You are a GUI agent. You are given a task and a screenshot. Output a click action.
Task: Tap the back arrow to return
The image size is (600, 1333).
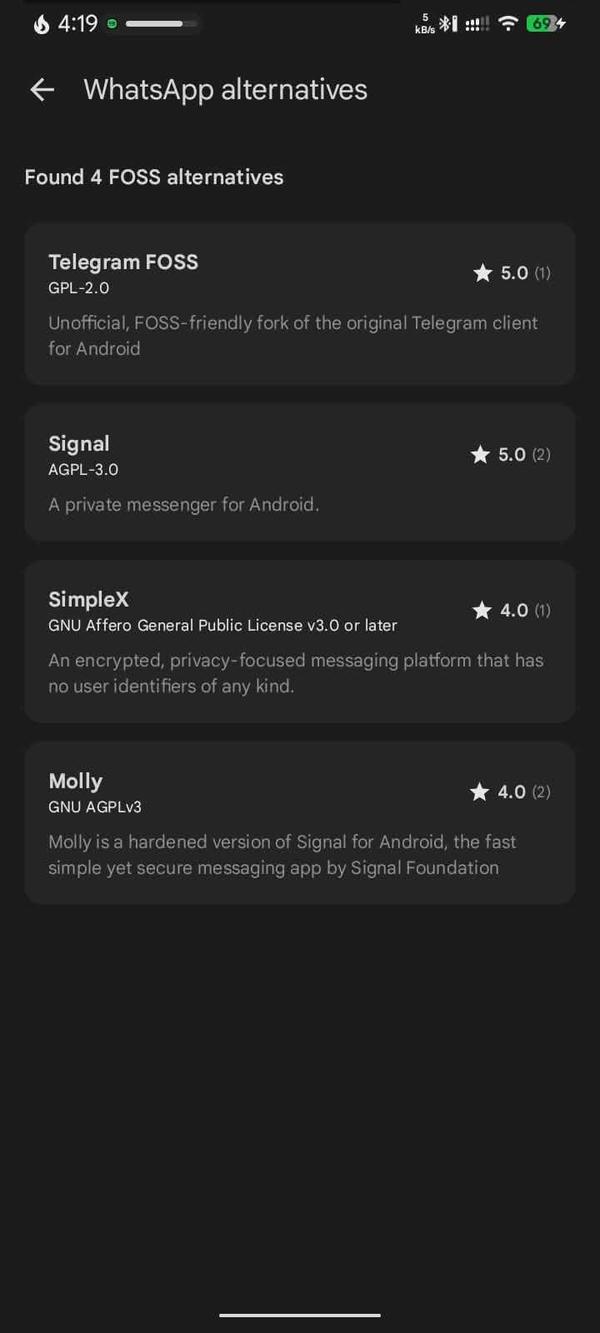click(x=41, y=90)
